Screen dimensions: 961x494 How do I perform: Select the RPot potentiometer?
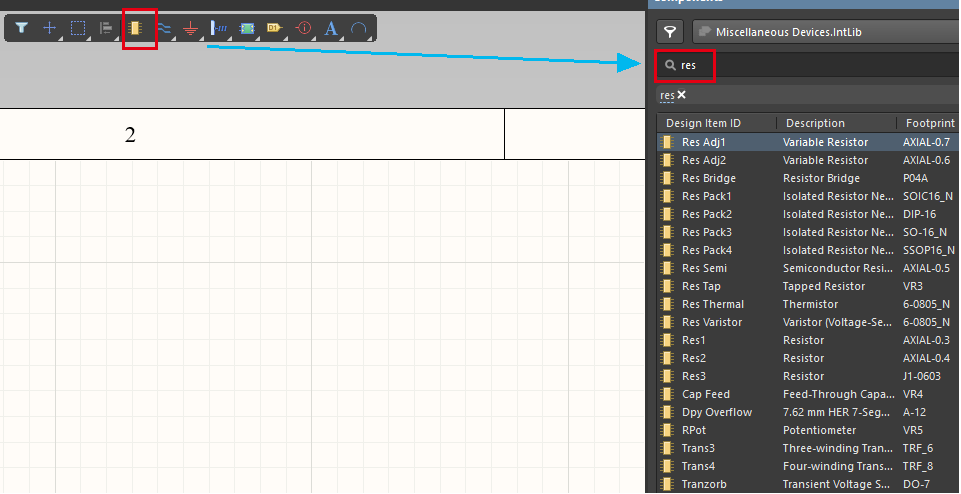809,430
